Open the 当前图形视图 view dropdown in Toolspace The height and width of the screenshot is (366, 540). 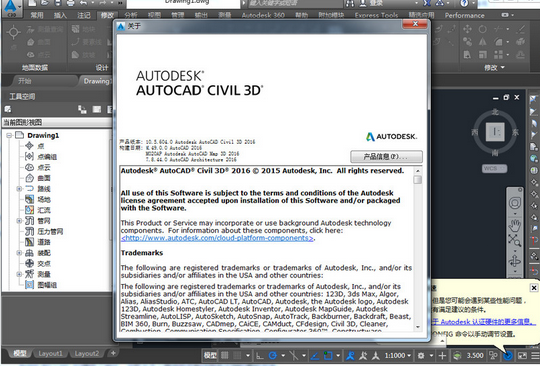coord(57,122)
